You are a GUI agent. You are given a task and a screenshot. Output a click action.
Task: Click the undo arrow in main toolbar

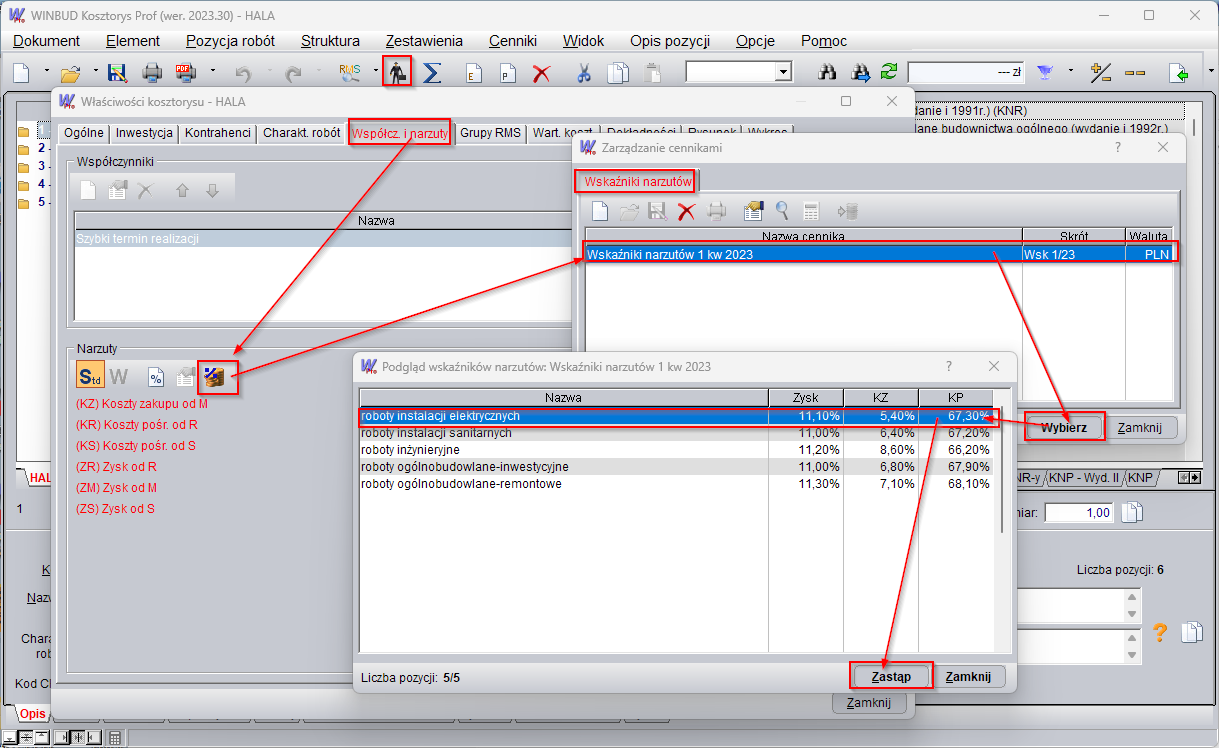coord(243,73)
